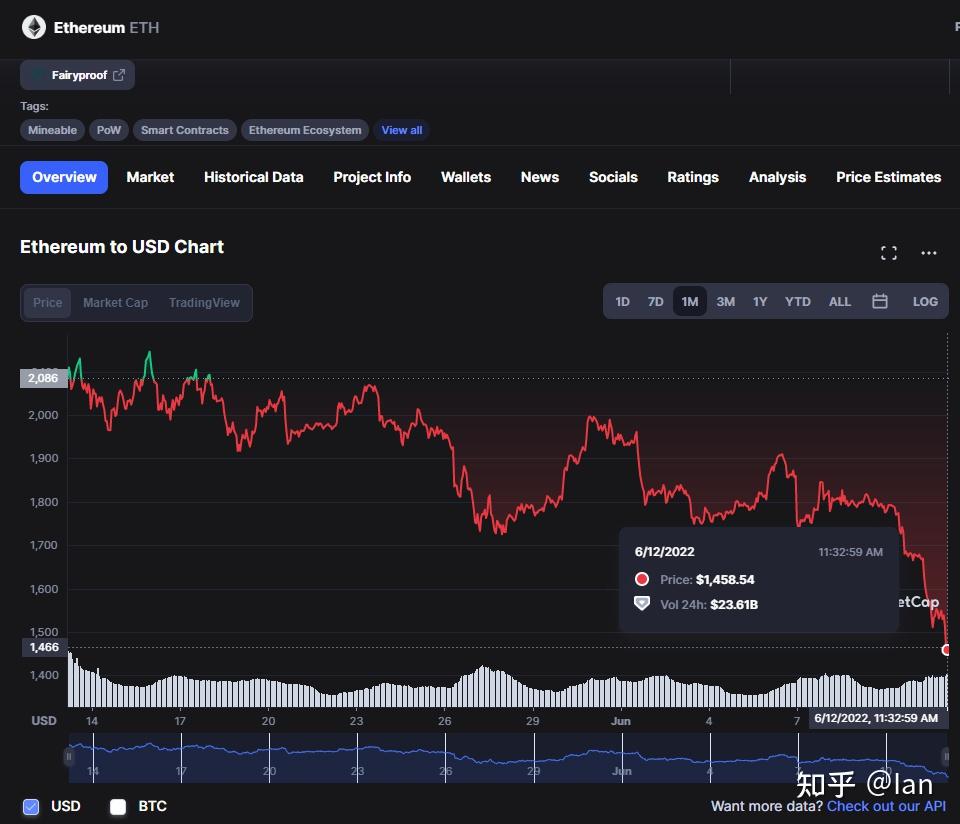Click the $1,458.54 price value
This screenshot has height=824, width=960.
[x=725, y=580]
